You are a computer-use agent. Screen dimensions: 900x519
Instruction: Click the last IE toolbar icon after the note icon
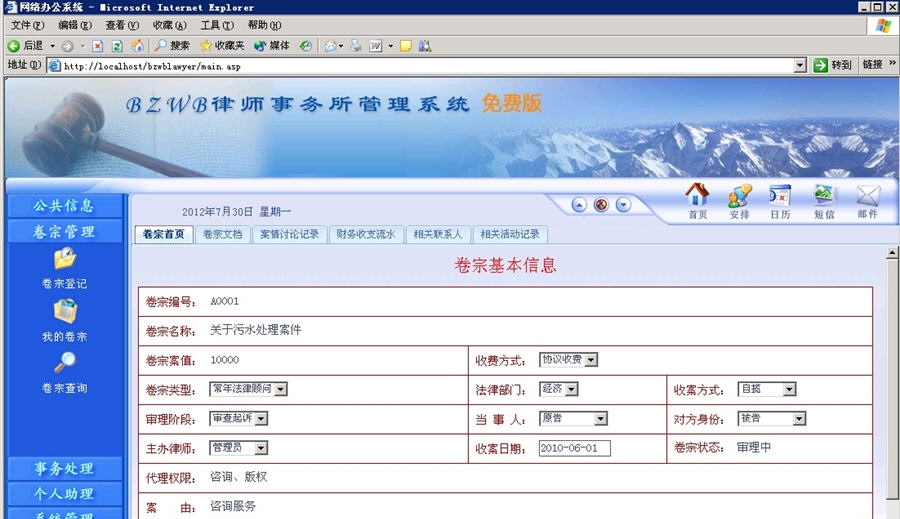(425, 46)
